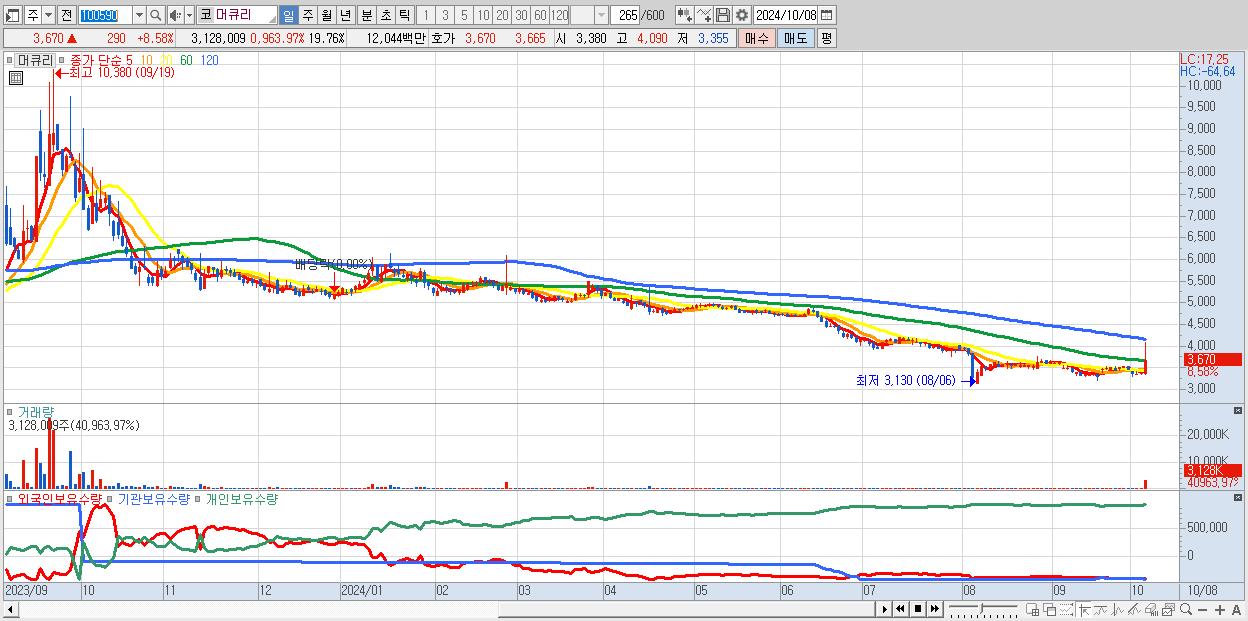Screen dimensions: 1248x621
Task: Click the overlapping windows icon in the bottom toolbar
Action: [1049, 609]
